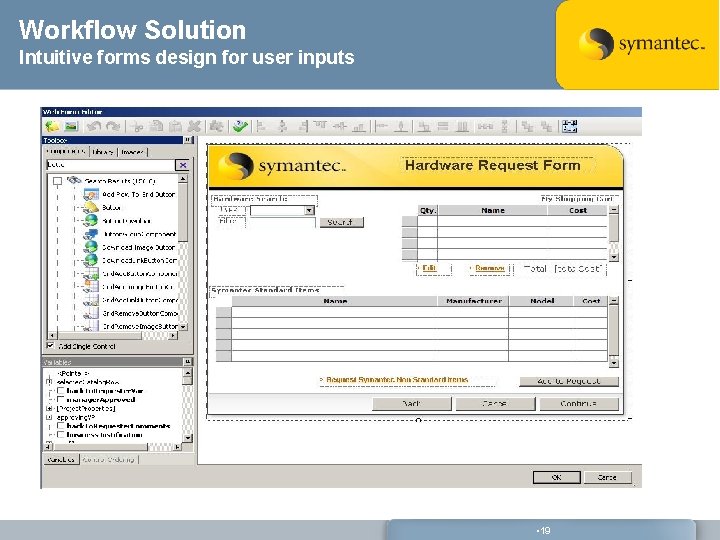Toggle the Add Single Control checkbox
Screen dimensions: 720x540
tap(51, 346)
